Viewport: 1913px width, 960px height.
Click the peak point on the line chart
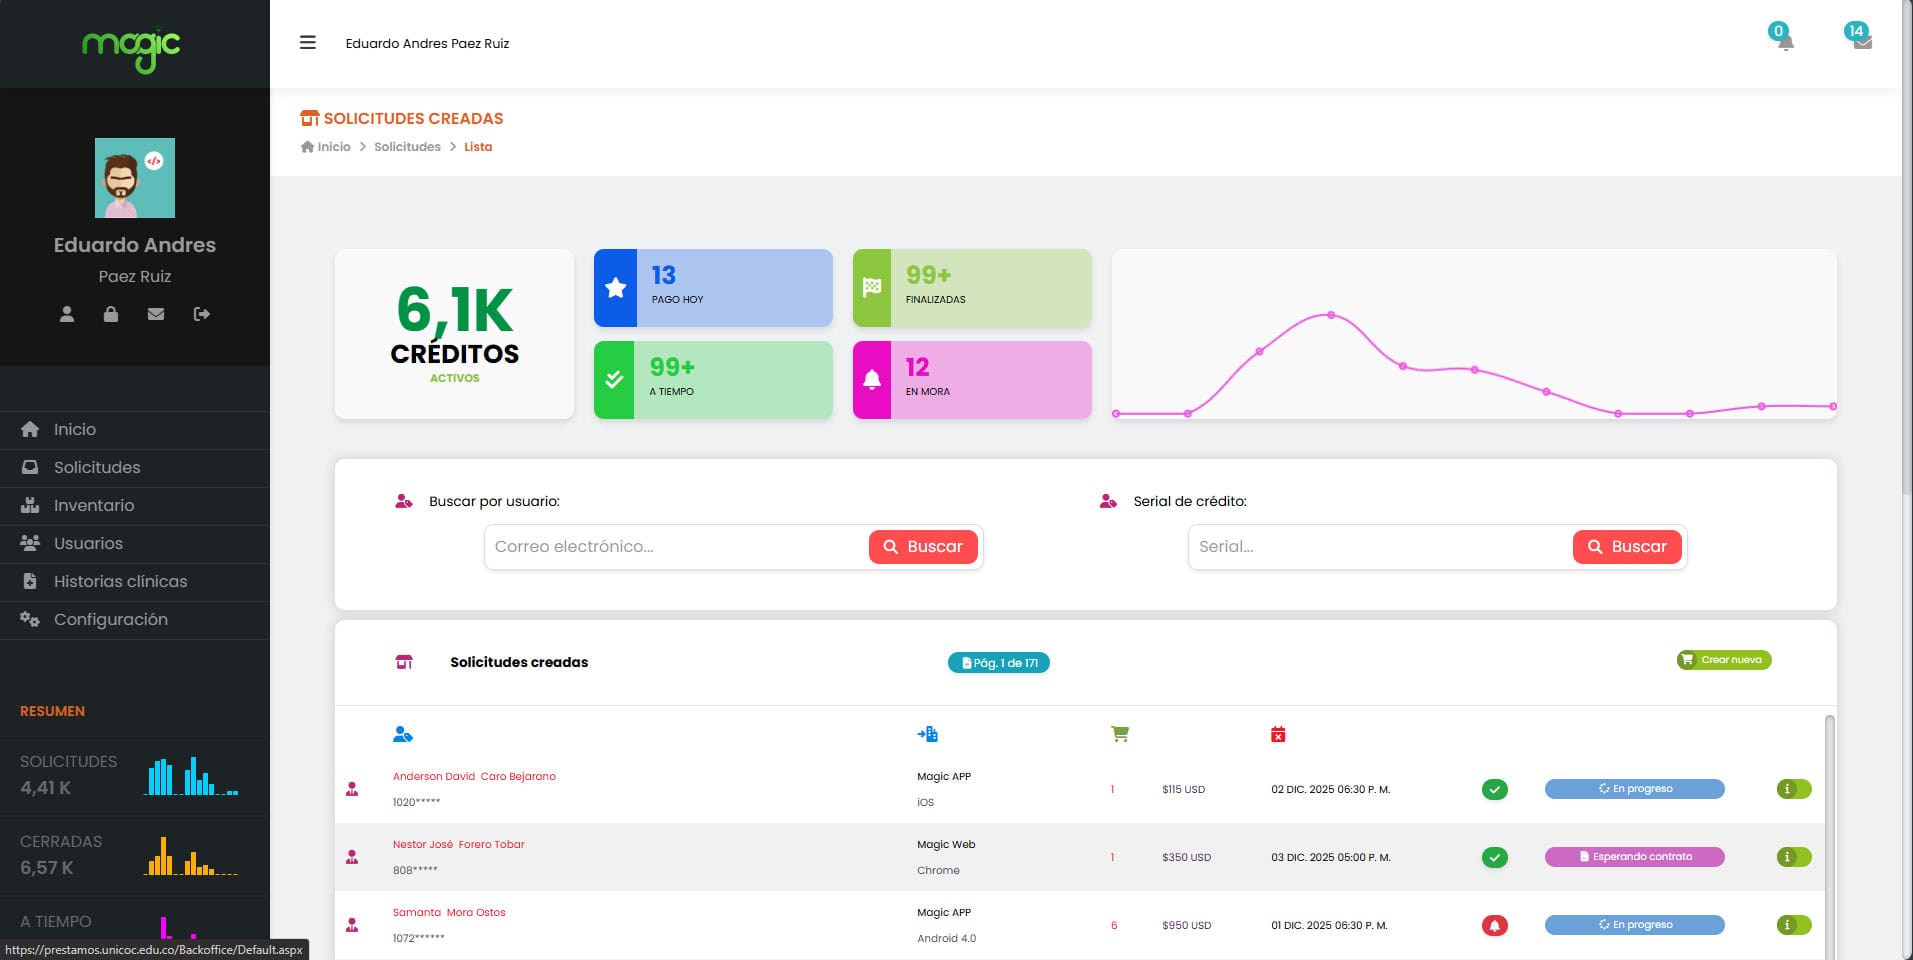point(1331,315)
